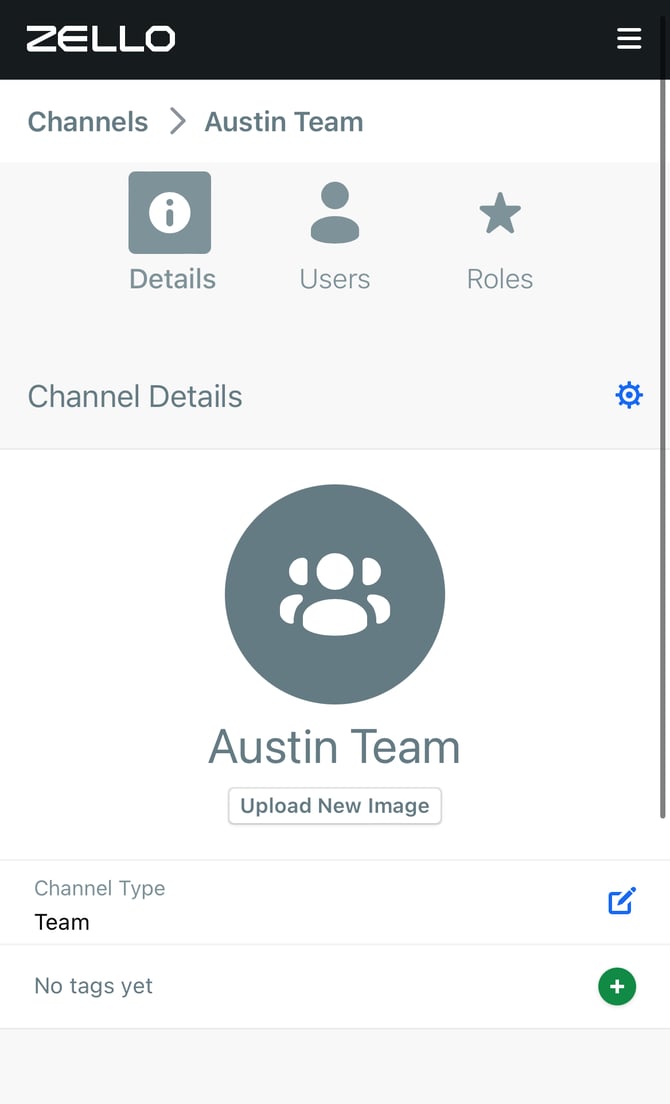Click Upload New Image button
670x1104 pixels.
tap(335, 805)
